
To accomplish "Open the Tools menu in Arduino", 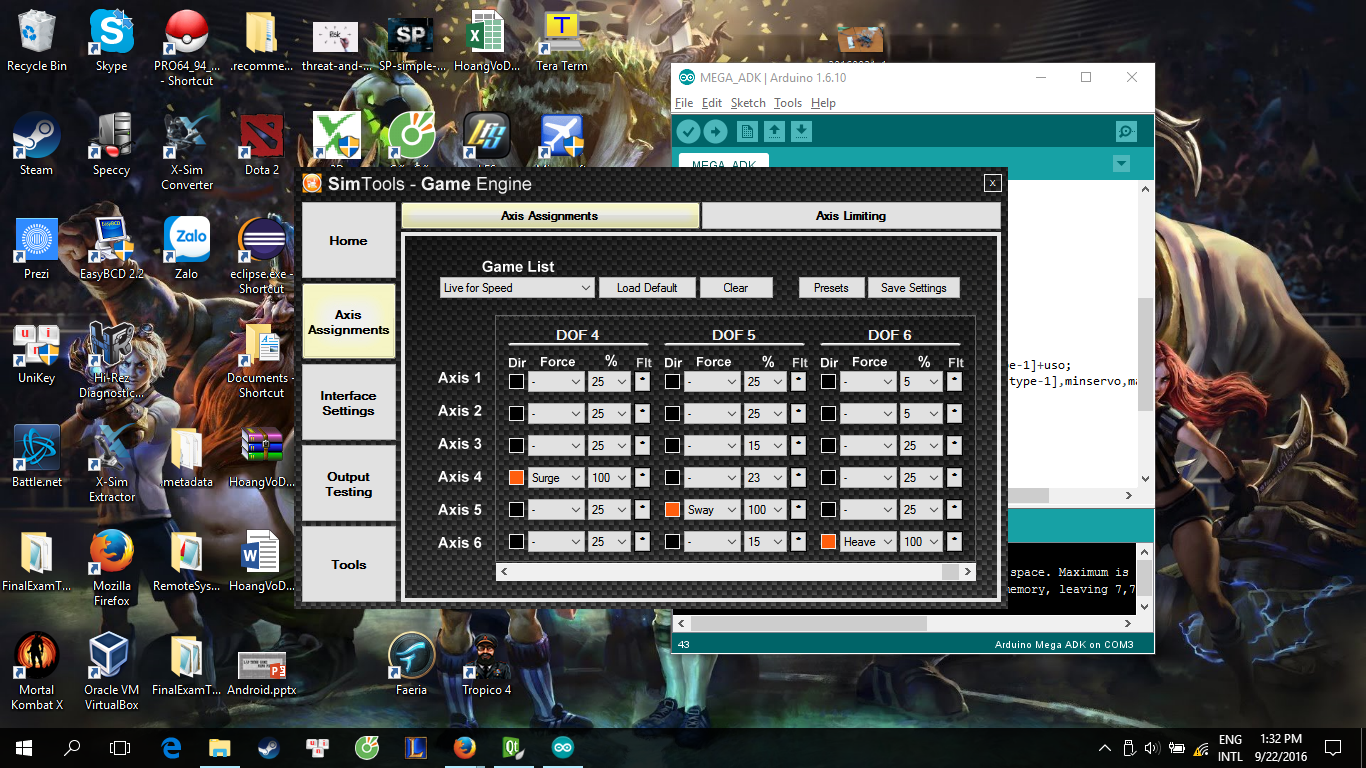I will pyautogui.click(x=788, y=103).
